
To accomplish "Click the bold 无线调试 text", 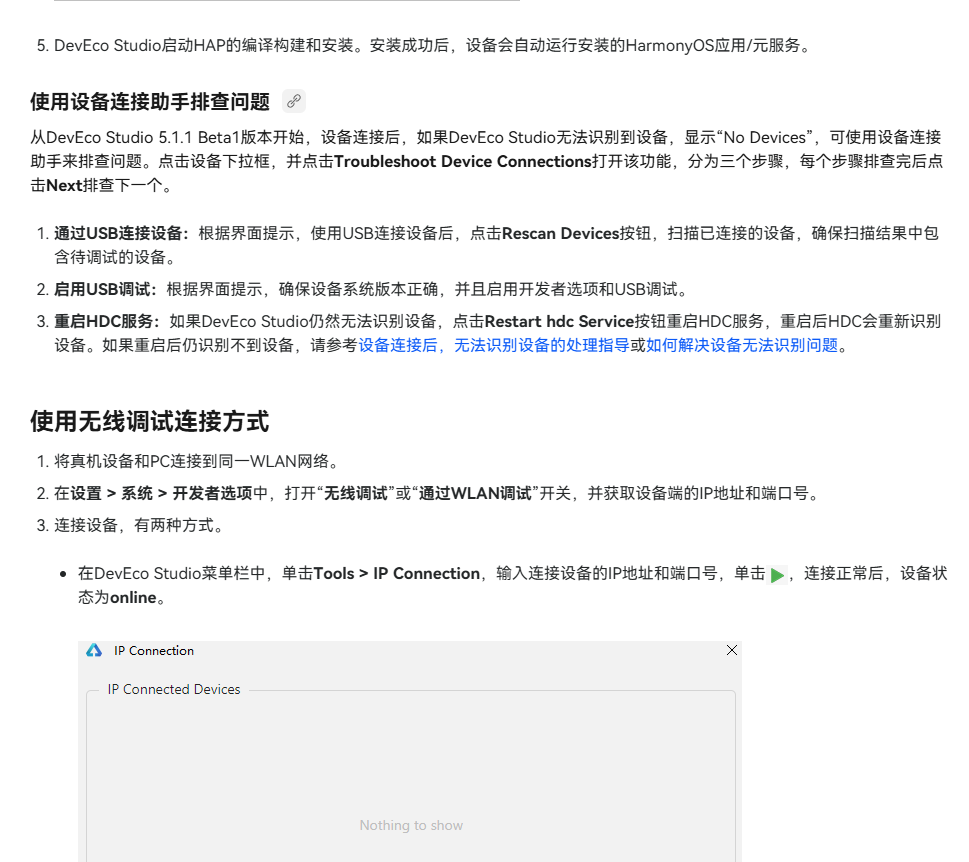I will point(355,494).
